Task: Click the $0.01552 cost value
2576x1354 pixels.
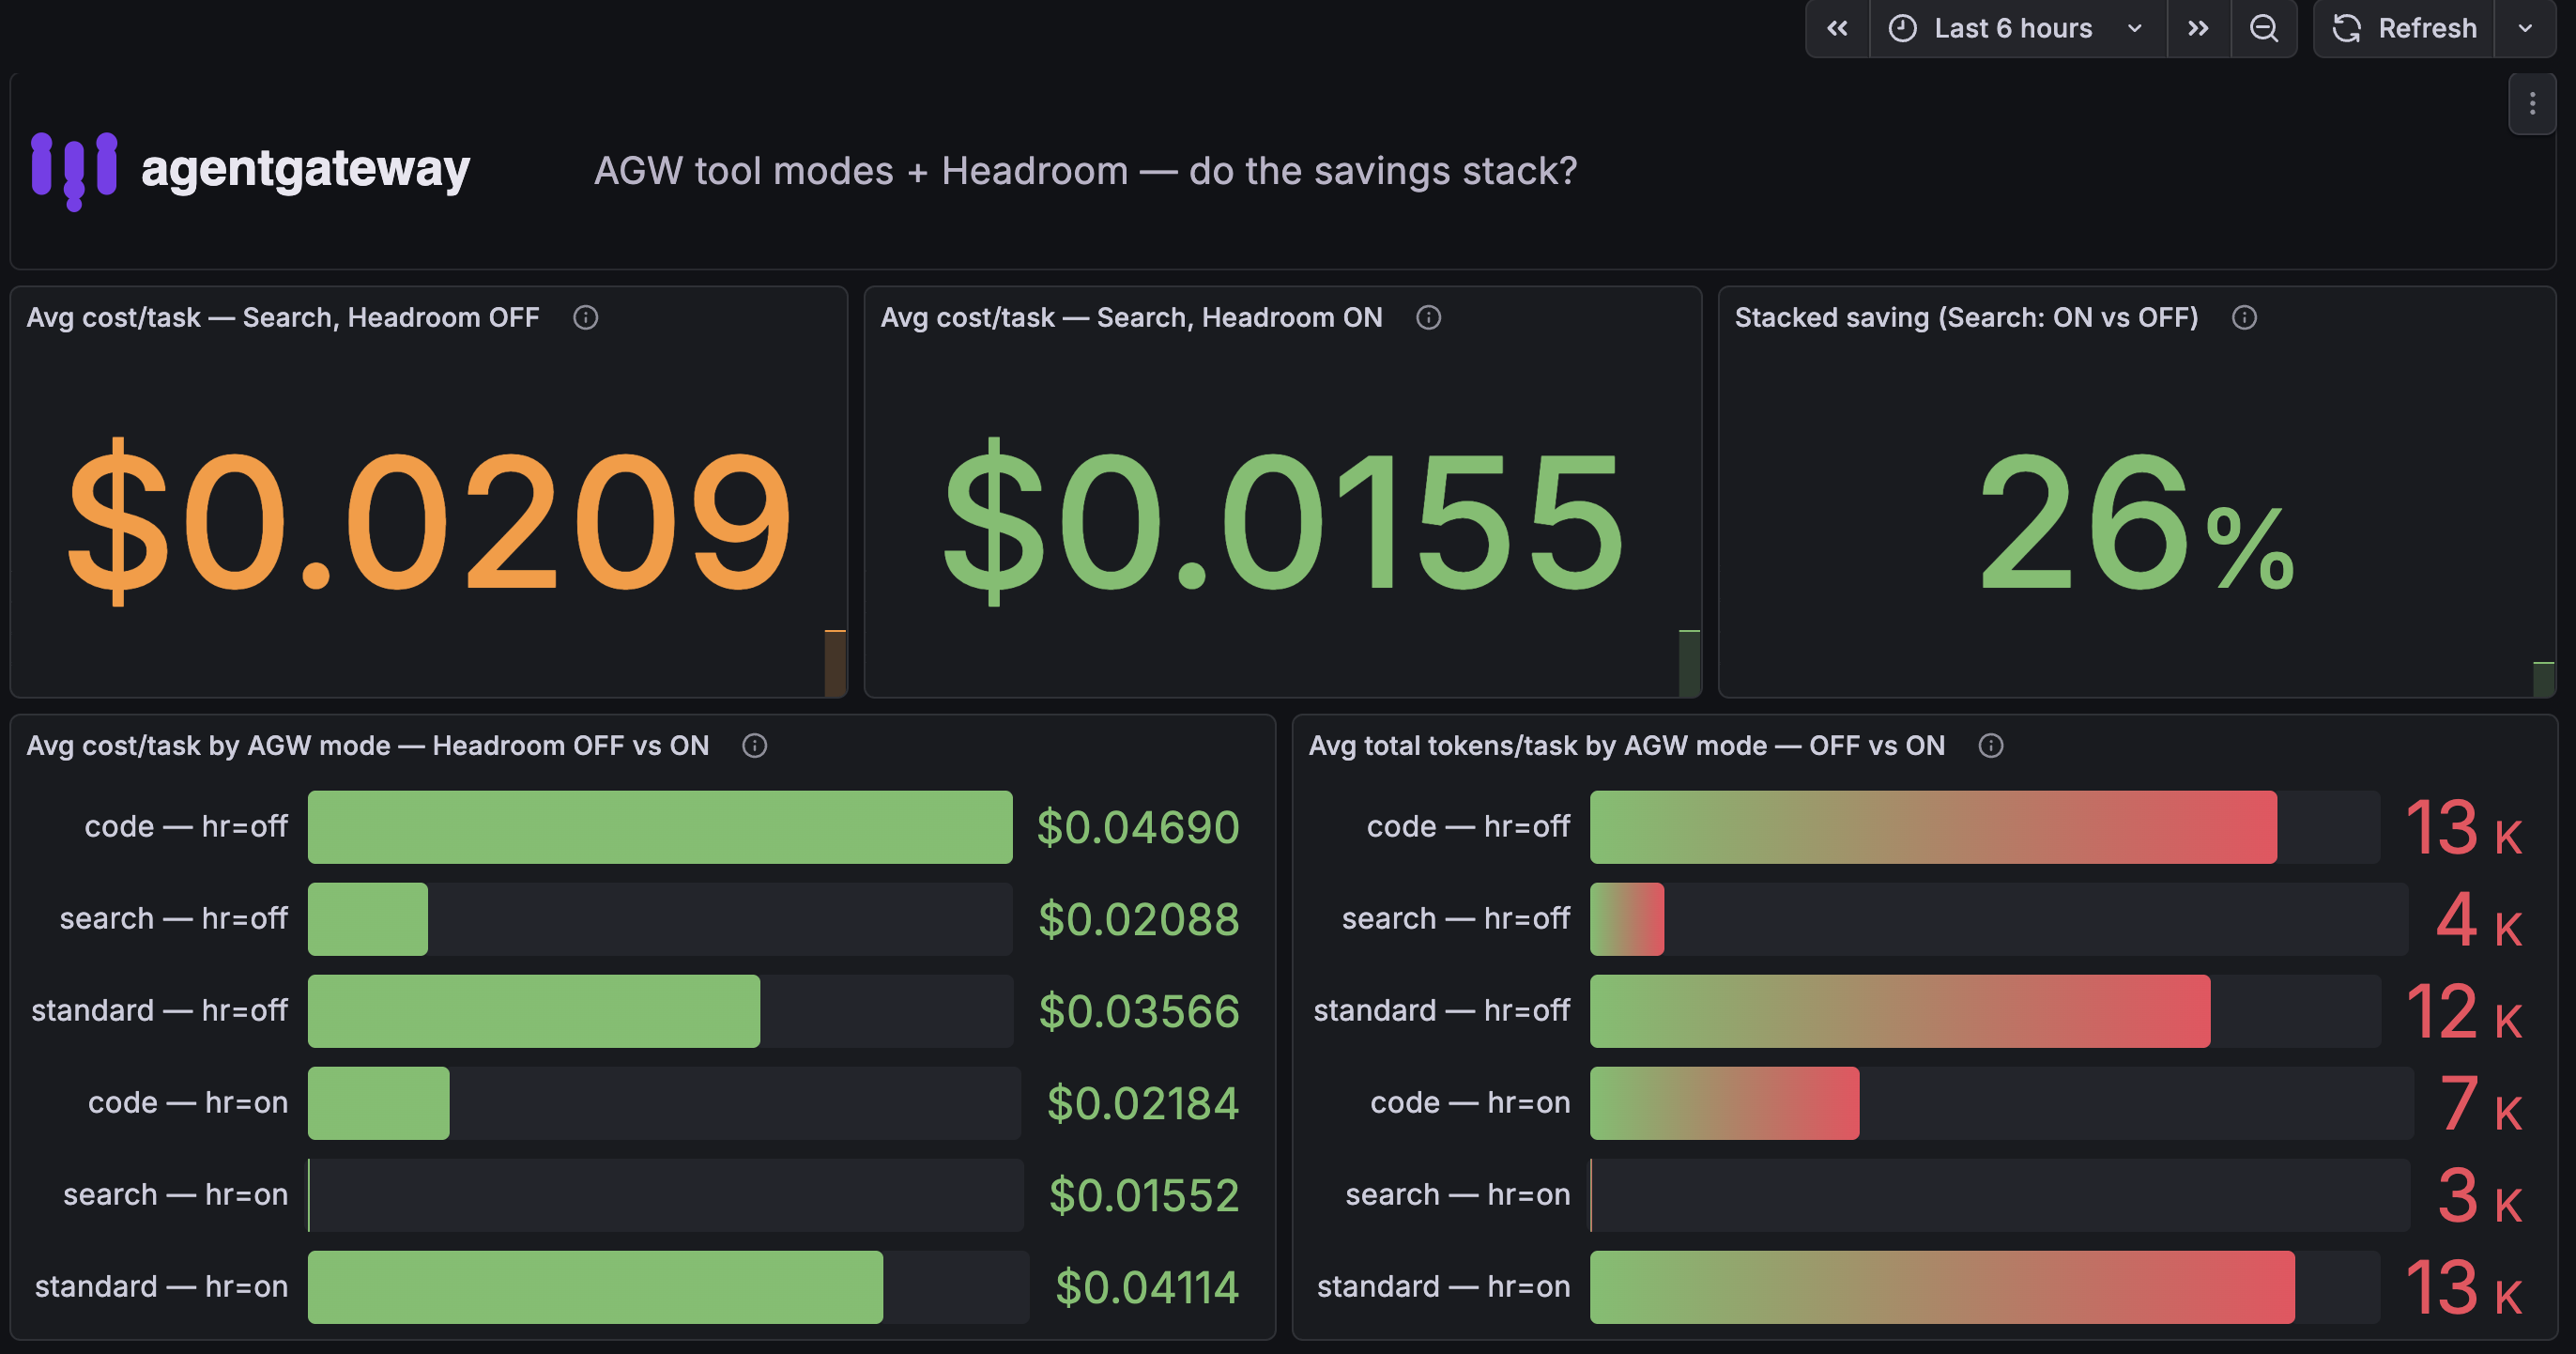Action: [x=1144, y=1195]
